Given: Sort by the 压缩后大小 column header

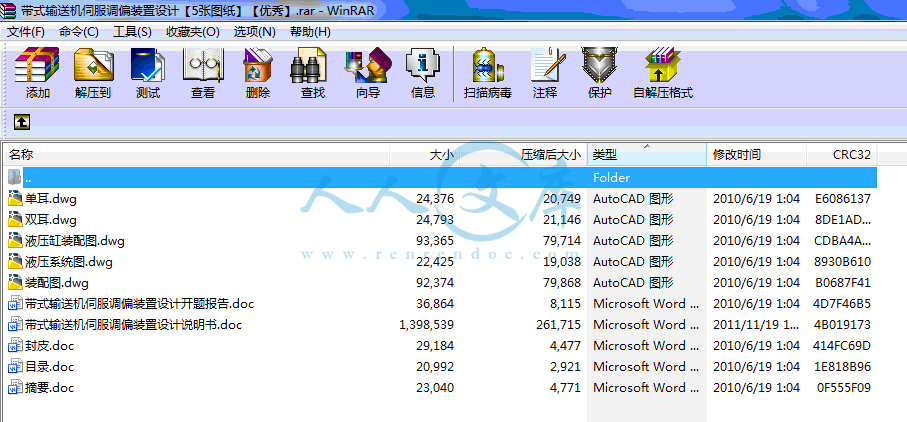Looking at the screenshot, I should tap(522, 155).
